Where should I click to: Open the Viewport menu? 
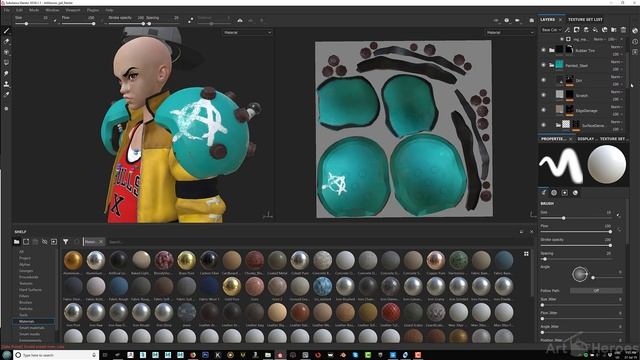point(73,10)
